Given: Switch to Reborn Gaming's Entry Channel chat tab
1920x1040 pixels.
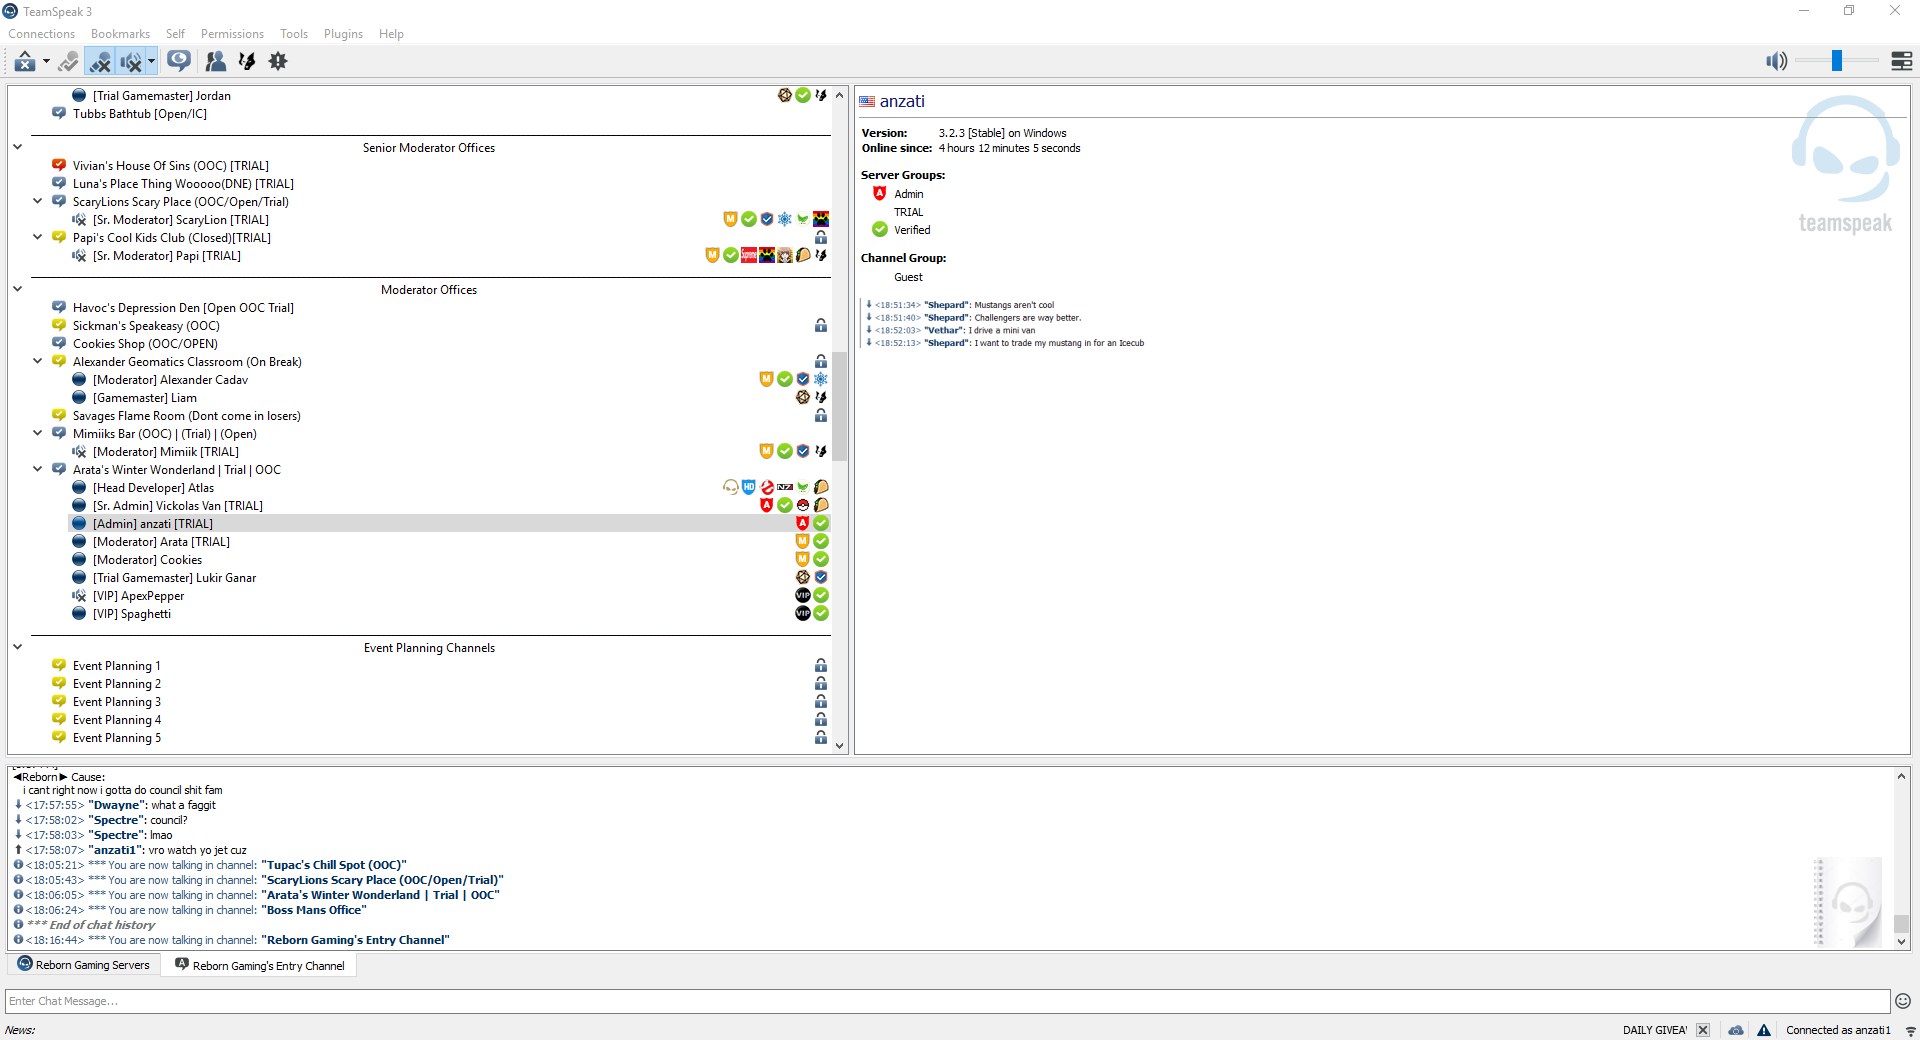Looking at the screenshot, I should [x=260, y=965].
